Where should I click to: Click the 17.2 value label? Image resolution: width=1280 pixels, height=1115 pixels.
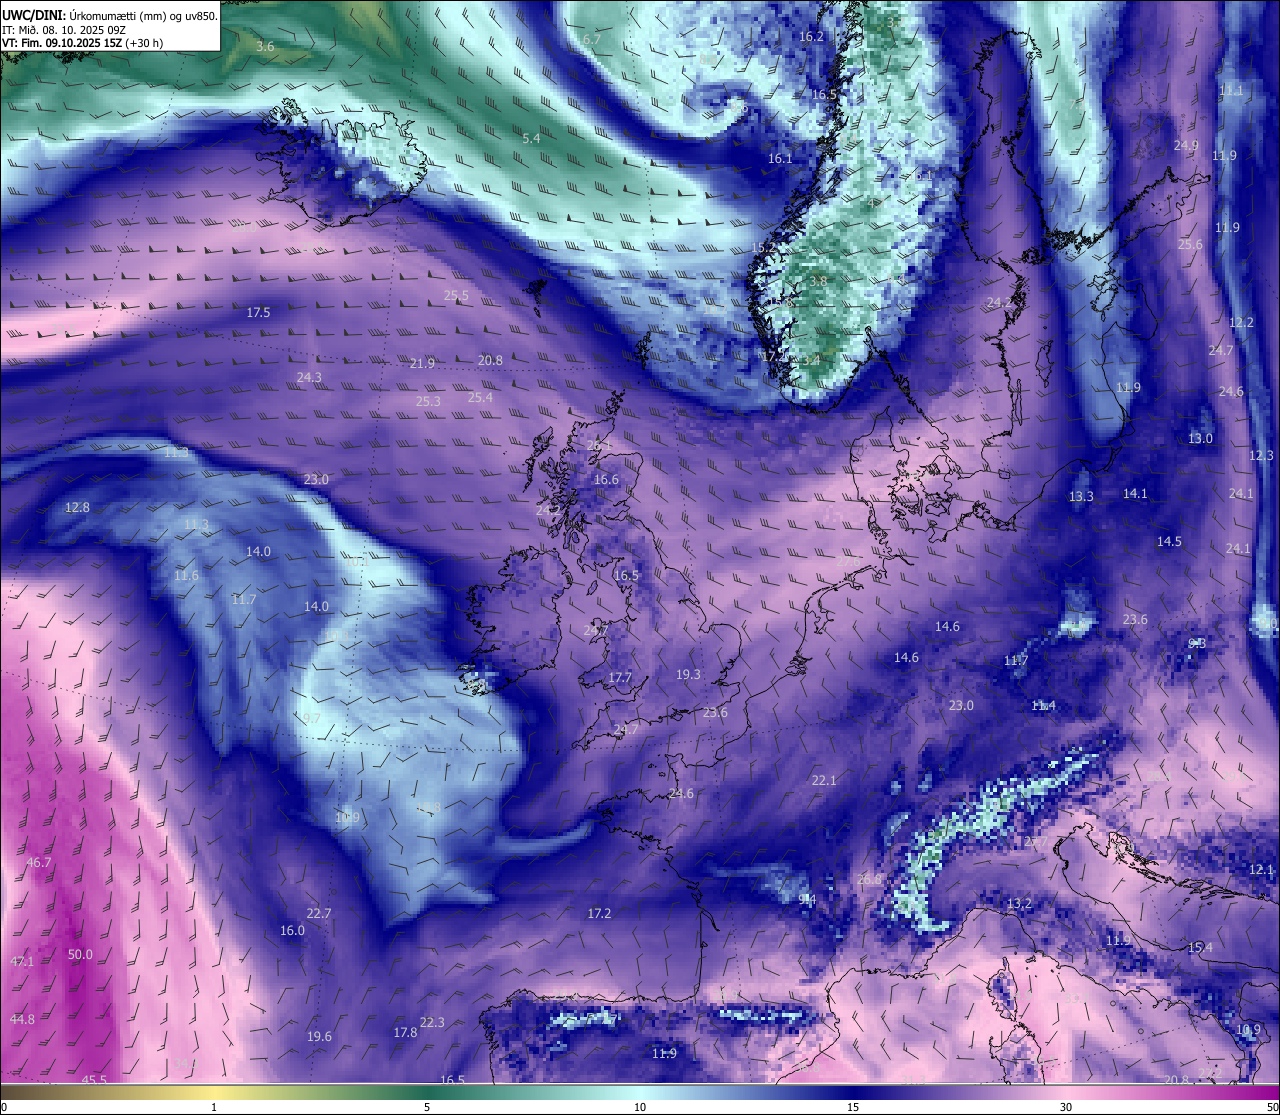pyautogui.click(x=599, y=913)
